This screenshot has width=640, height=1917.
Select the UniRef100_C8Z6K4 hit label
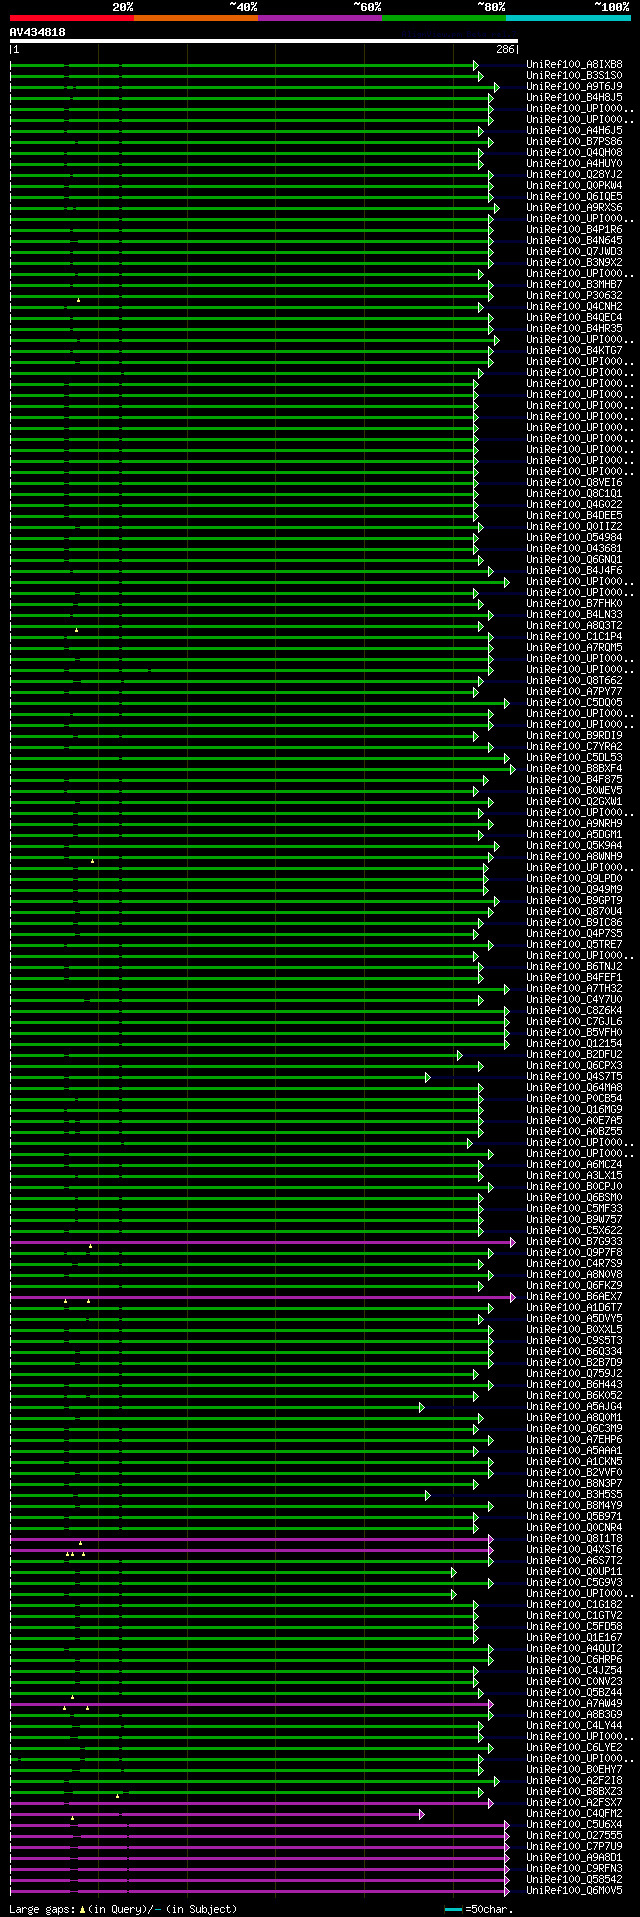pyautogui.click(x=574, y=1011)
